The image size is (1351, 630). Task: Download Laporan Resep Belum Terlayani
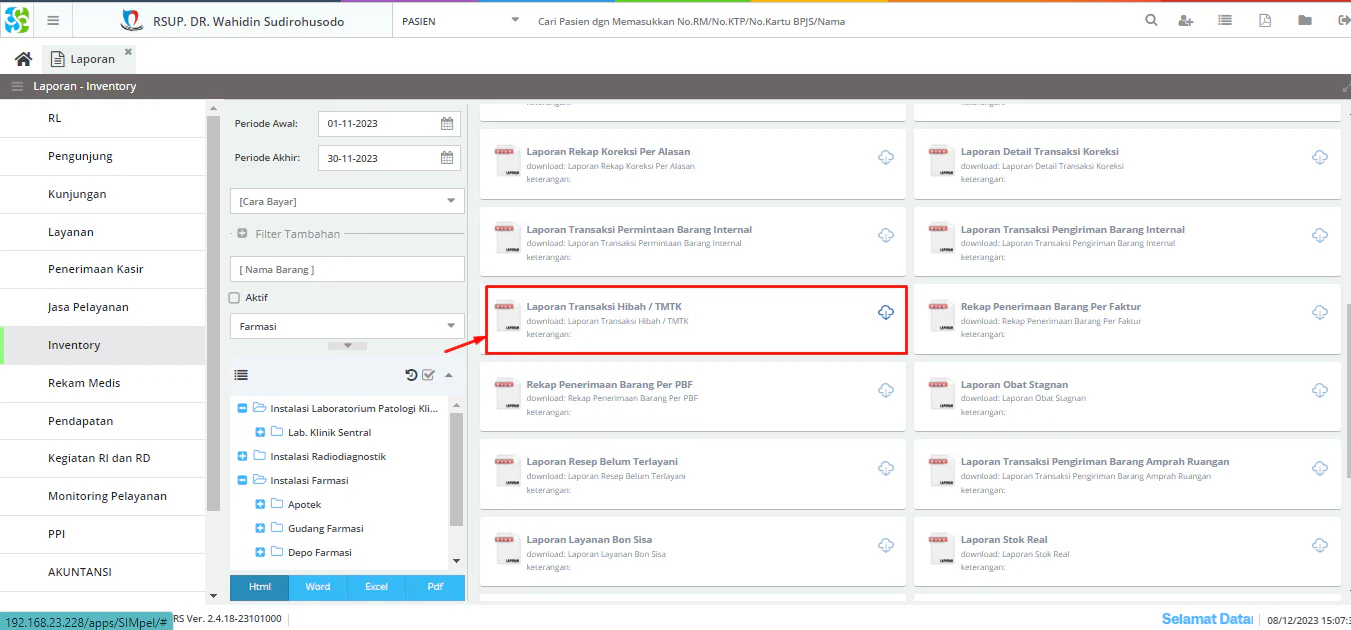click(x=885, y=468)
